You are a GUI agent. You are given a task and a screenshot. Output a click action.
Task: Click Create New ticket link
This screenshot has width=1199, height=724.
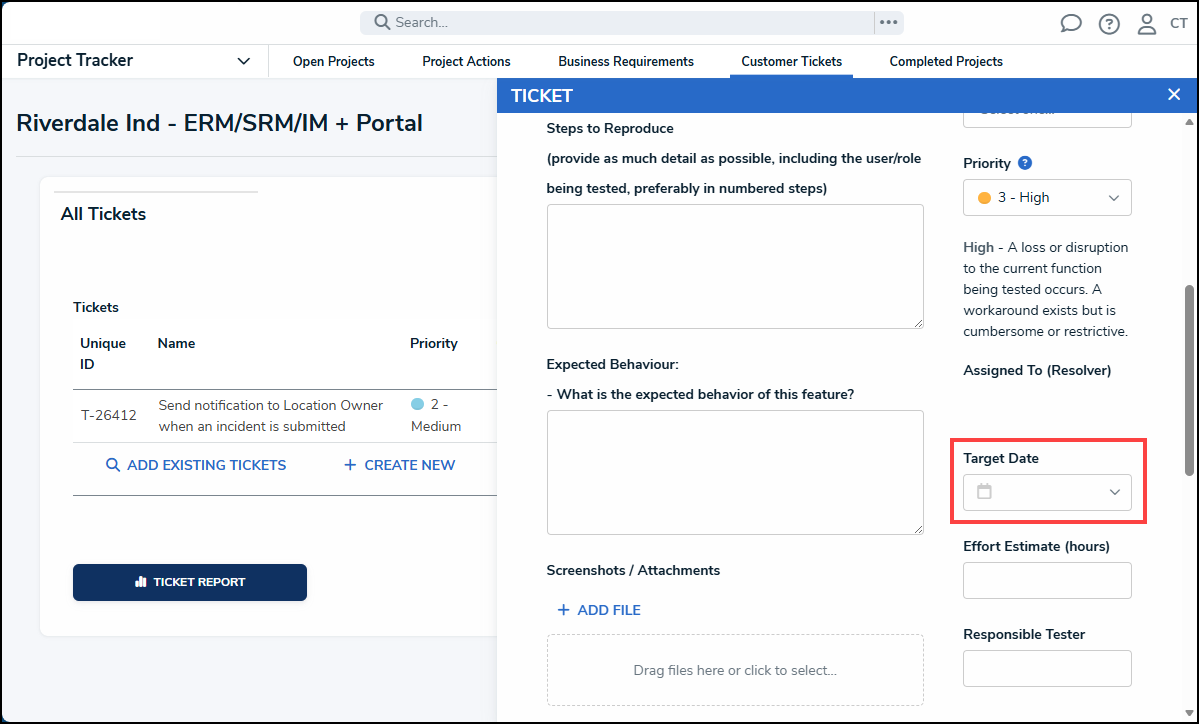coord(399,465)
